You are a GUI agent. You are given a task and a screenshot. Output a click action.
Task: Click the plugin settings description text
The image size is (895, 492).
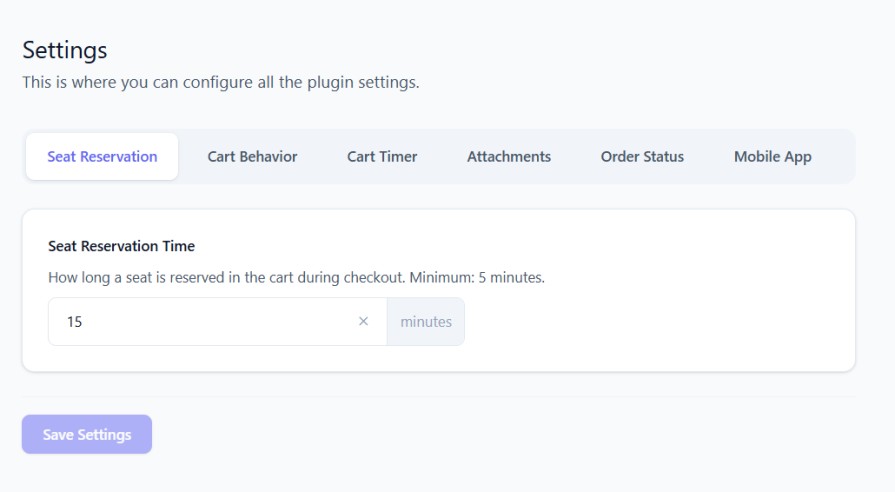[x=220, y=82]
